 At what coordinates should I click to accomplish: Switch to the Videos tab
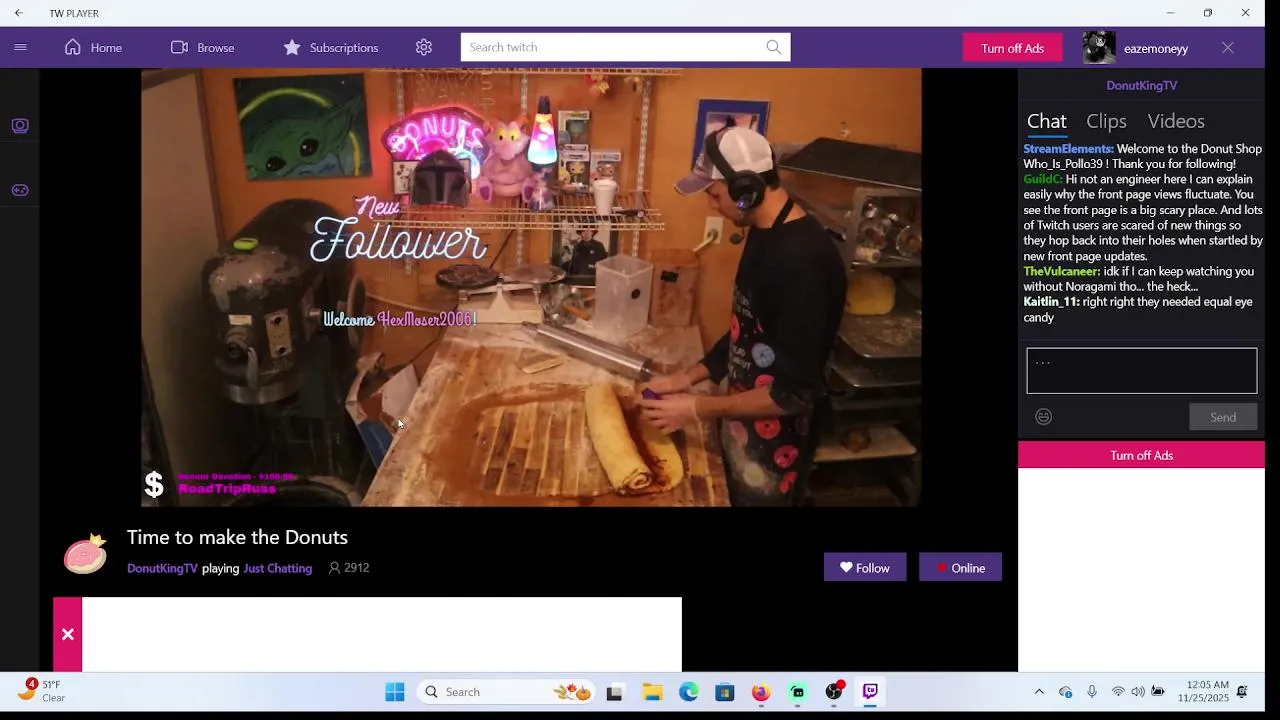[x=1176, y=121]
